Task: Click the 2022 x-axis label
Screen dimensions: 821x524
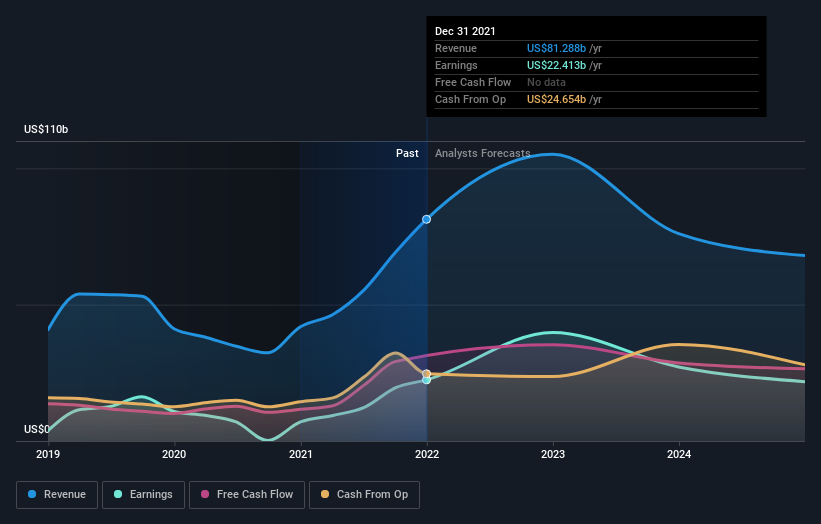Action: (x=427, y=454)
